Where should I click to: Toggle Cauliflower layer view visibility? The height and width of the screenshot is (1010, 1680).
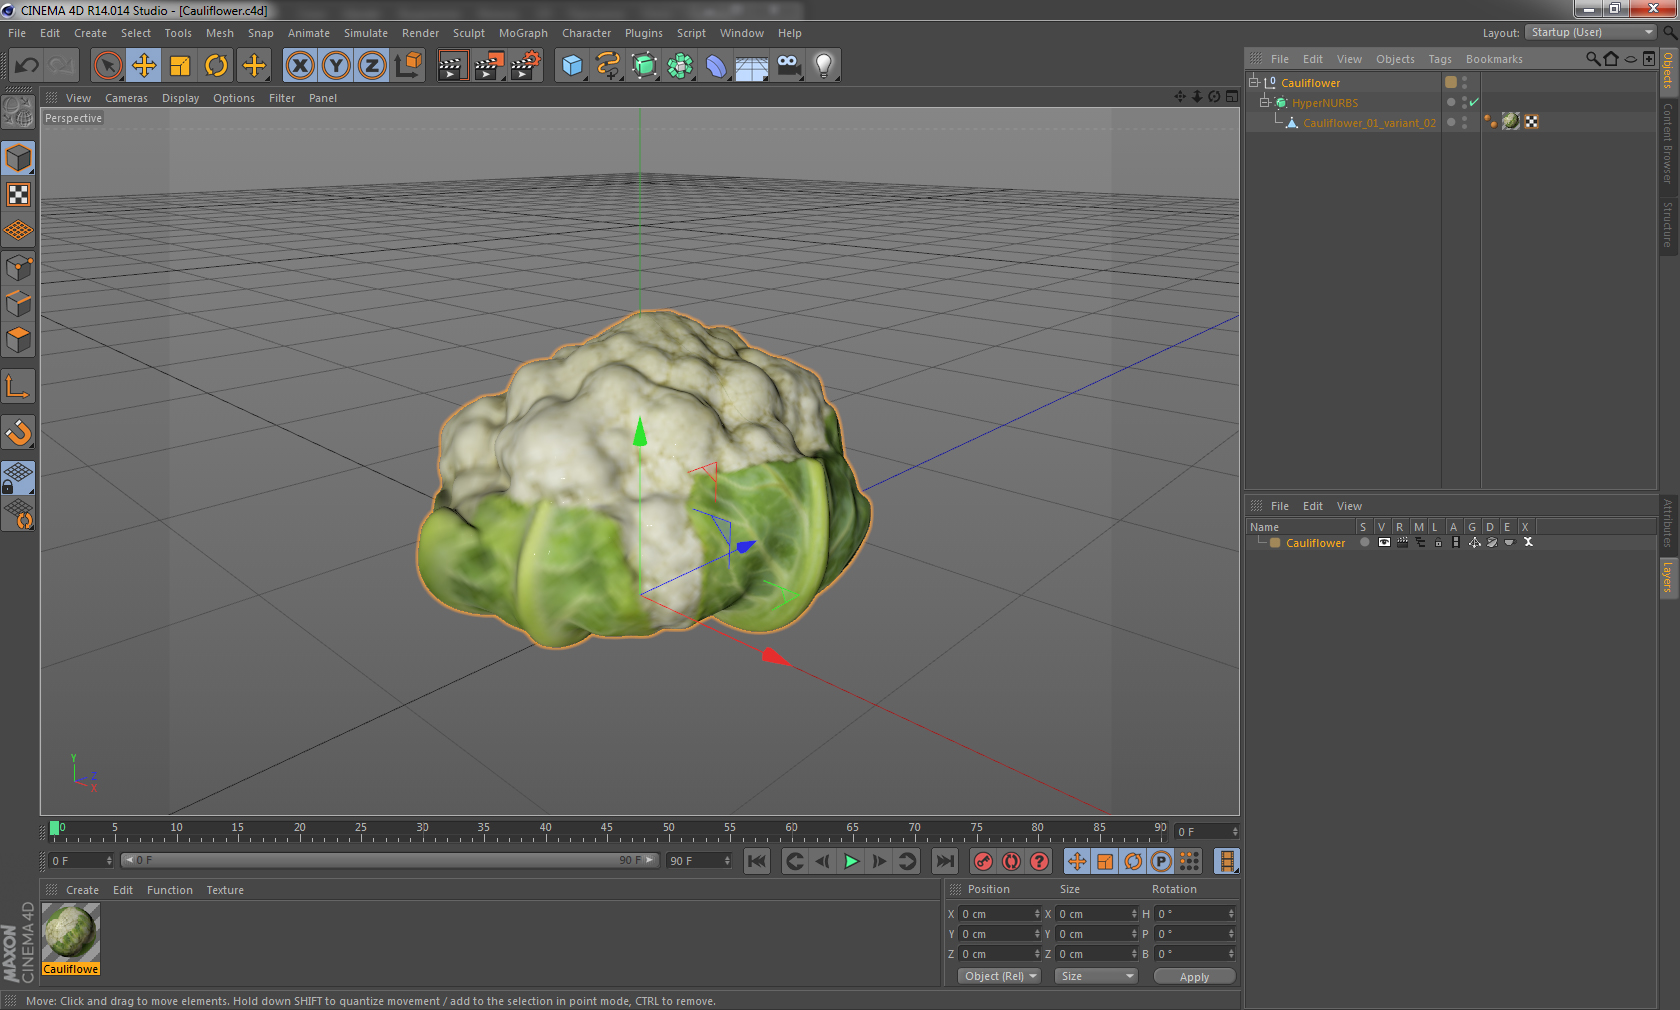(x=1384, y=543)
